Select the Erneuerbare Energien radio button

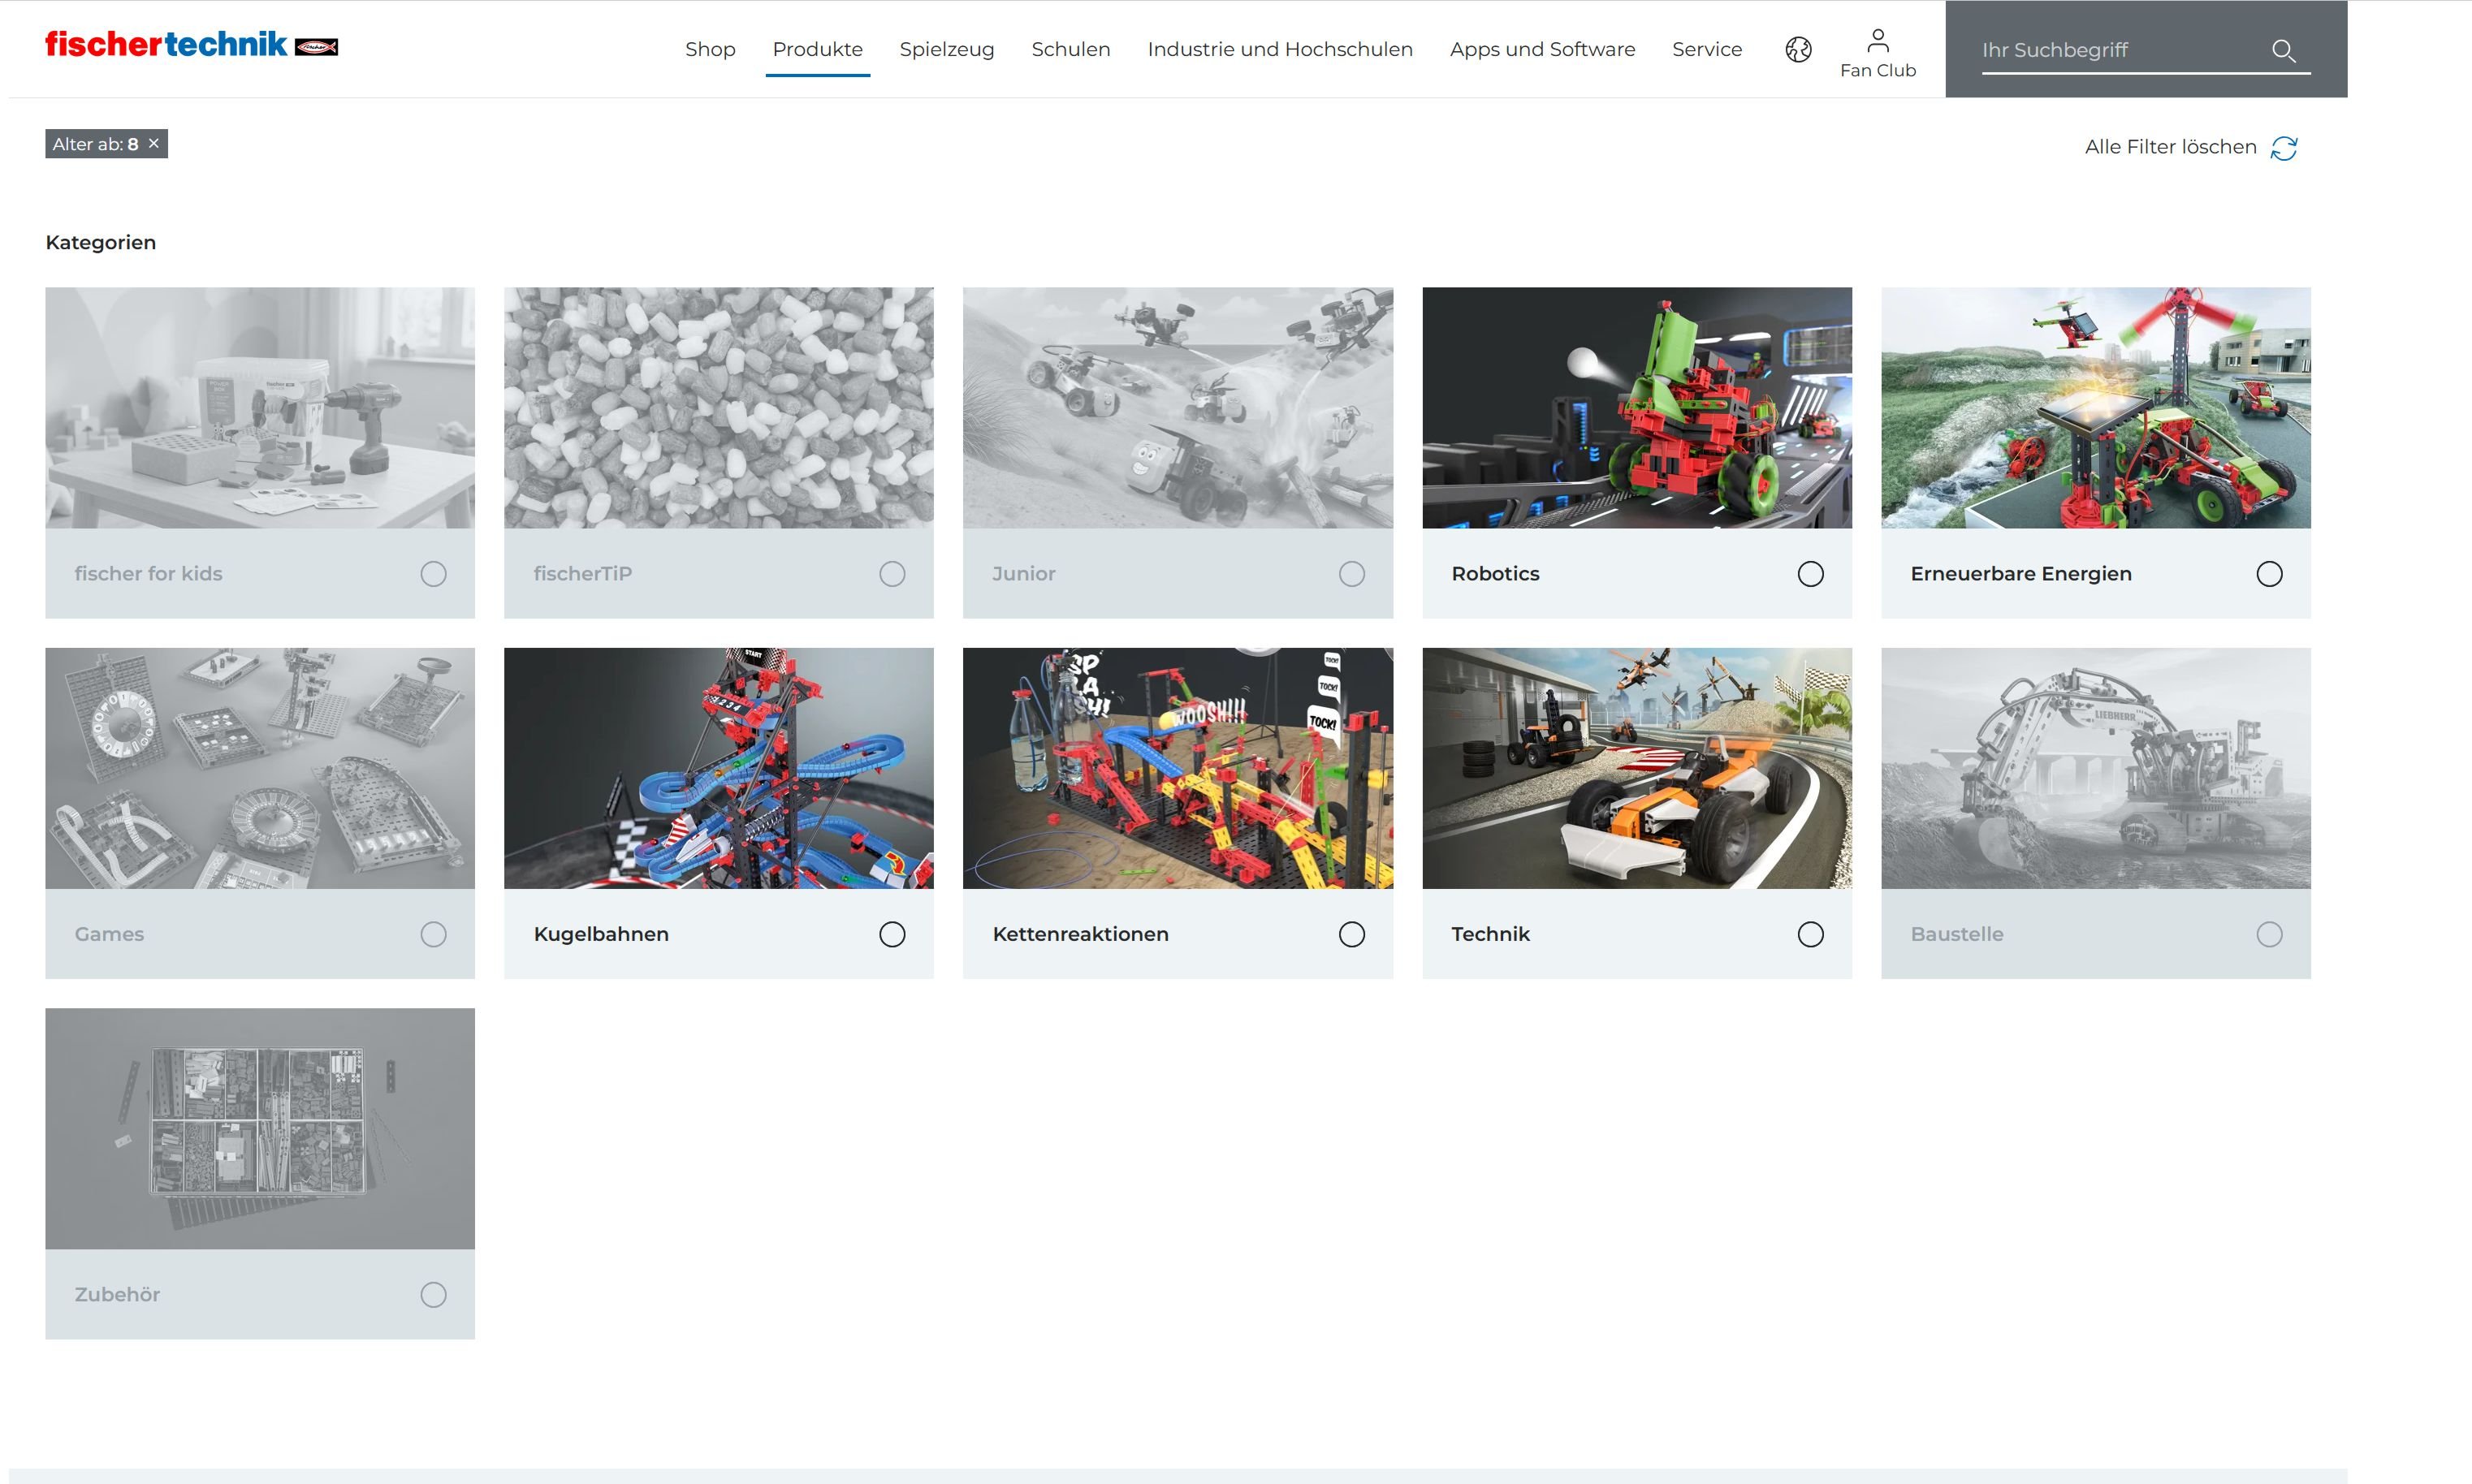[2269, 574]
